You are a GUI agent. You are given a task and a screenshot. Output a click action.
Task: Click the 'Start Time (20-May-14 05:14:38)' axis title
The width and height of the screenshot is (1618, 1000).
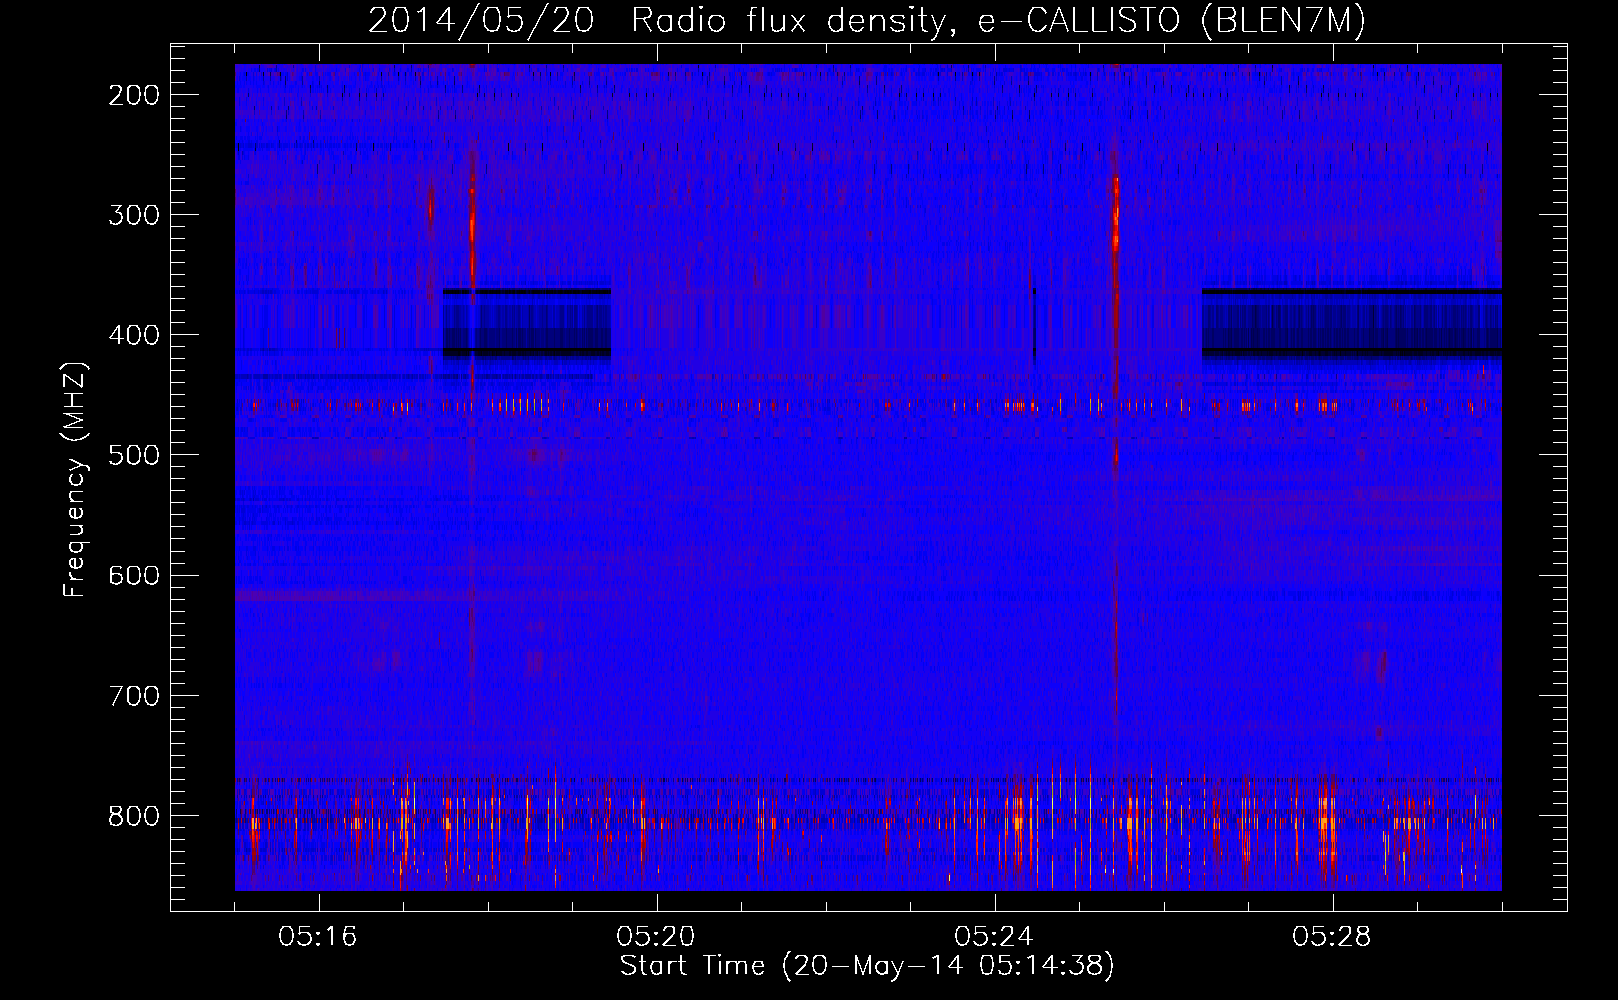pyautogui.click(x=867, y=966)
